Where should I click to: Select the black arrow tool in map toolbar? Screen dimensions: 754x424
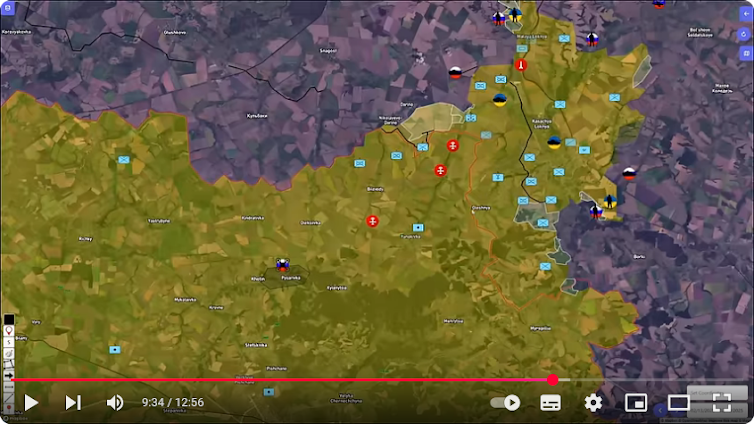tap(9, 375)
